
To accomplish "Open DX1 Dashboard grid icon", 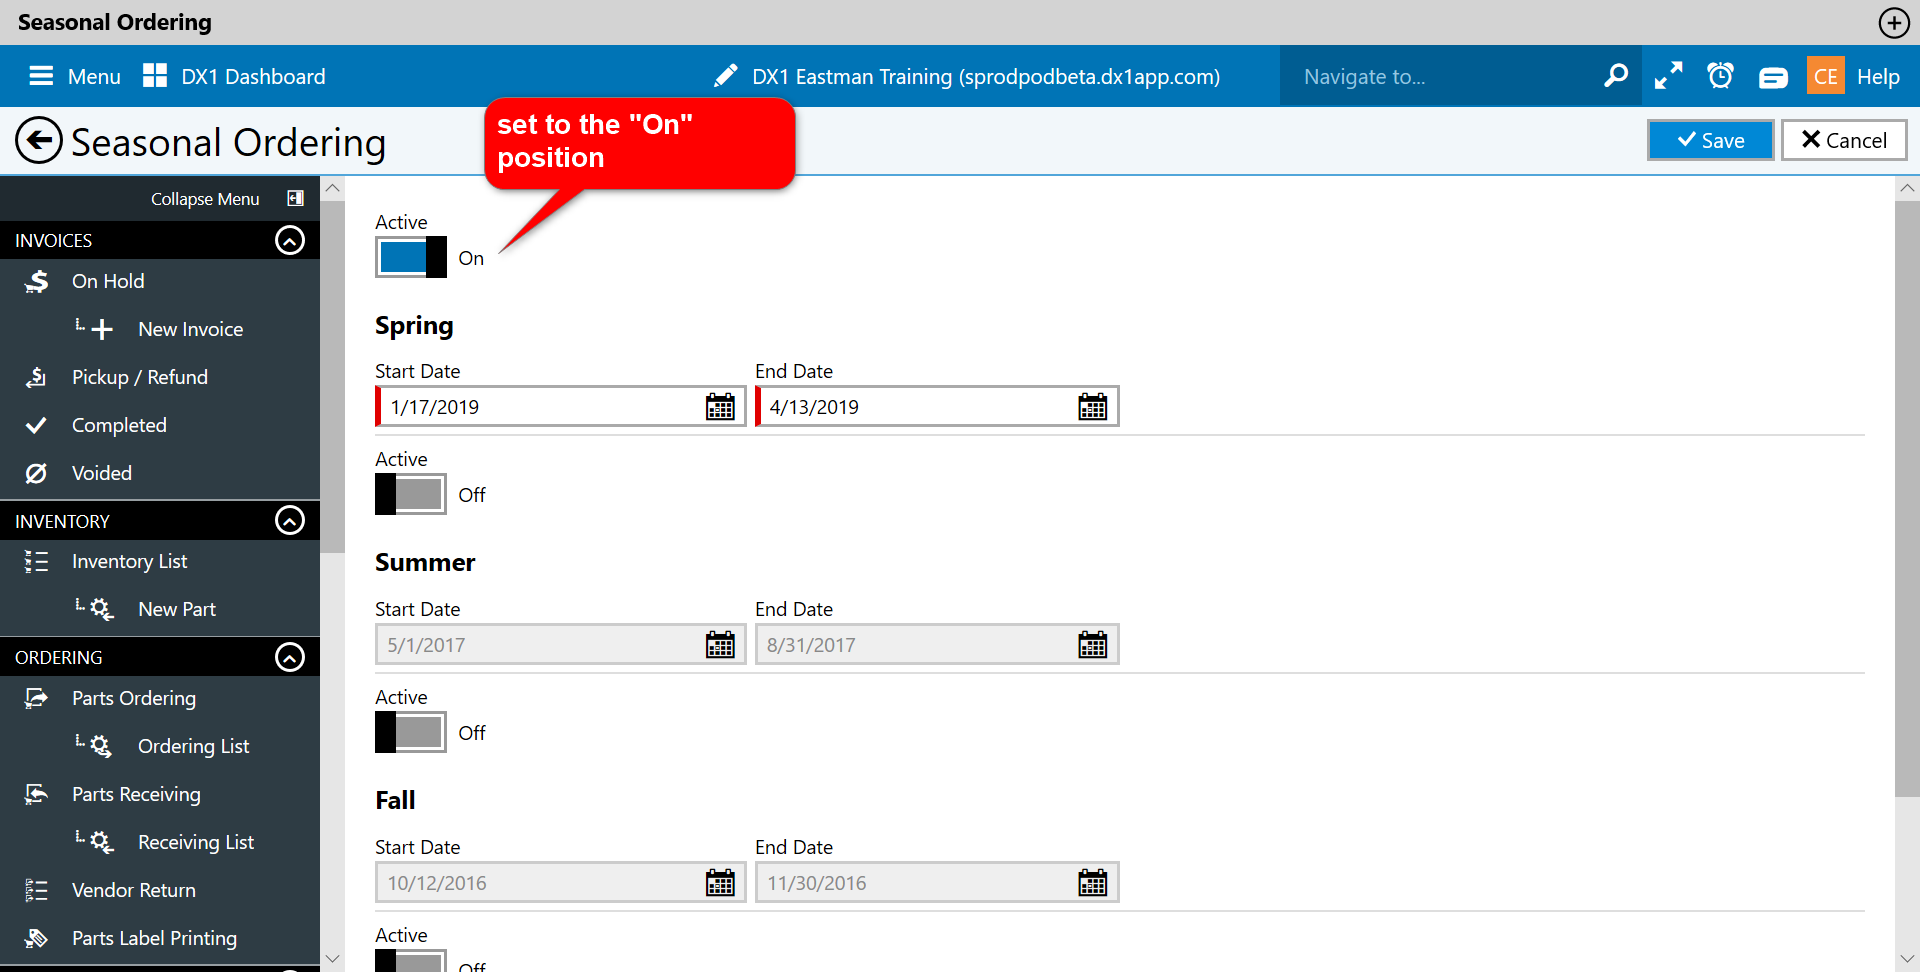I will [155, 76].
